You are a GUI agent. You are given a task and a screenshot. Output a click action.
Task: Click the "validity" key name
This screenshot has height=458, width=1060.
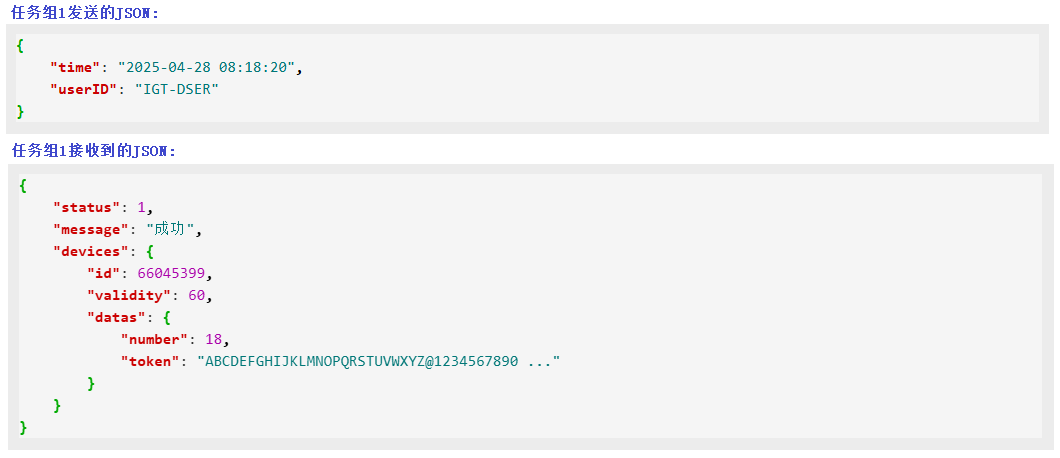pos(129,295)
